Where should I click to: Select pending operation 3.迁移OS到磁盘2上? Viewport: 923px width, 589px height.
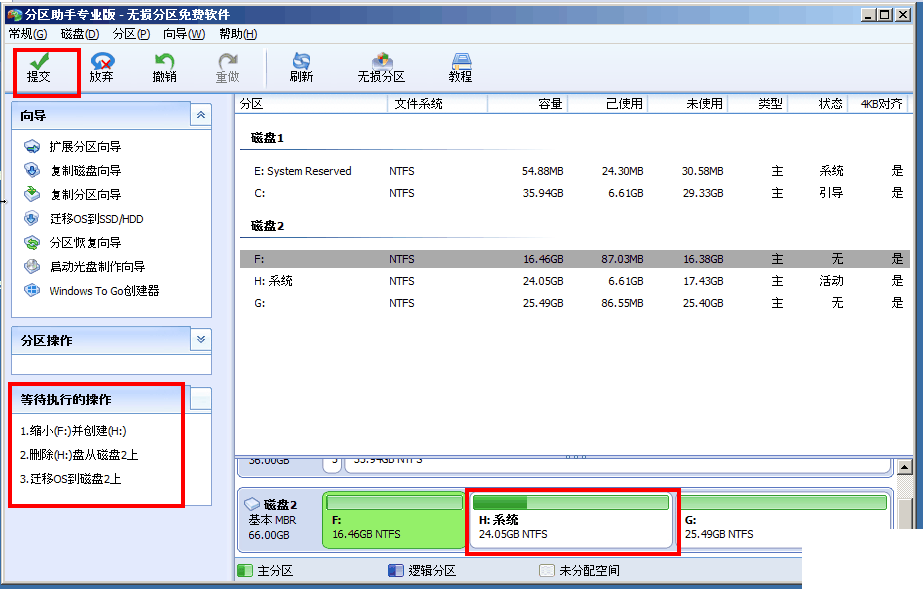[70, 479]
